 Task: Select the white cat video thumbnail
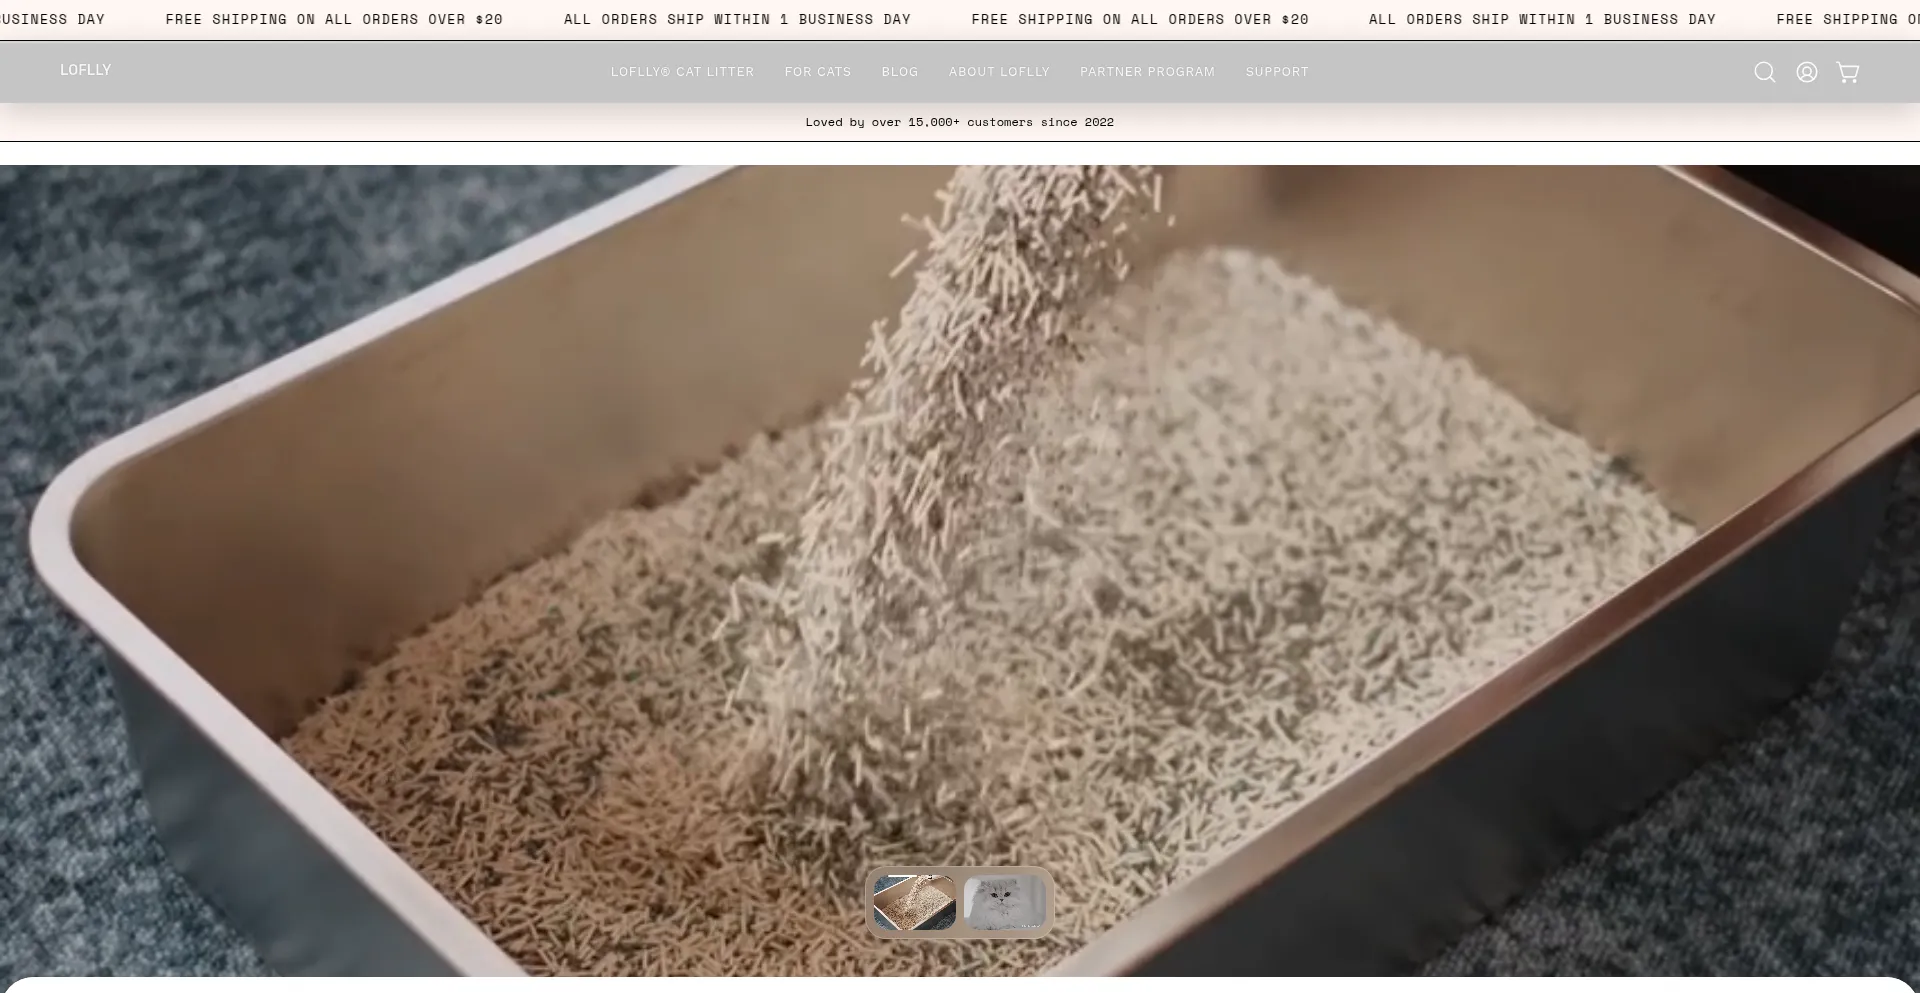coord(1004,902)
